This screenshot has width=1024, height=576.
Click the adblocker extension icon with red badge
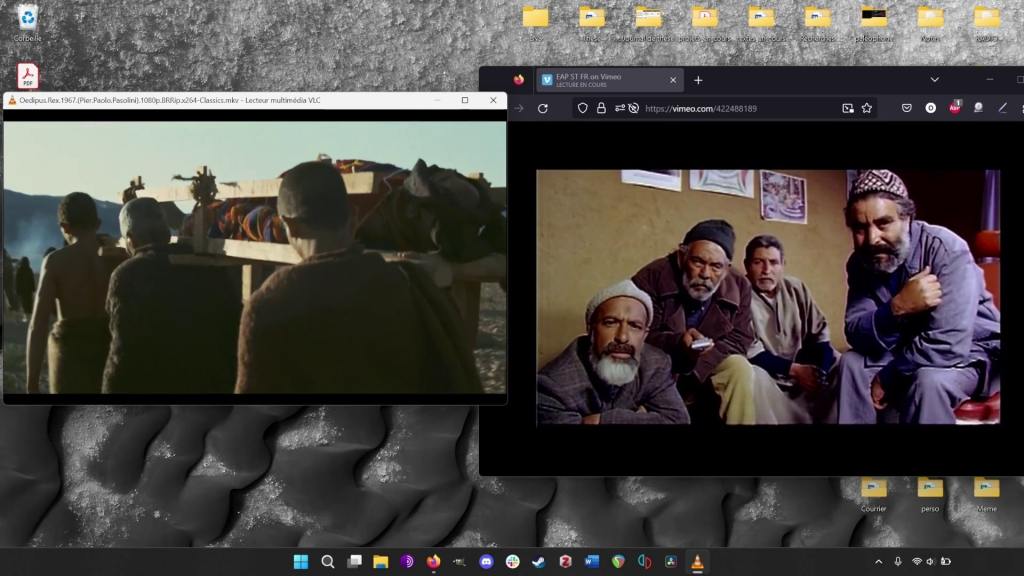click(954, 107)
